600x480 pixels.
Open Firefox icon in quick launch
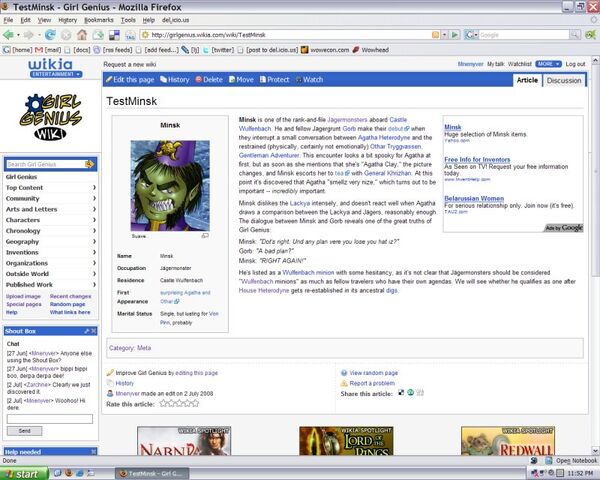69,473
